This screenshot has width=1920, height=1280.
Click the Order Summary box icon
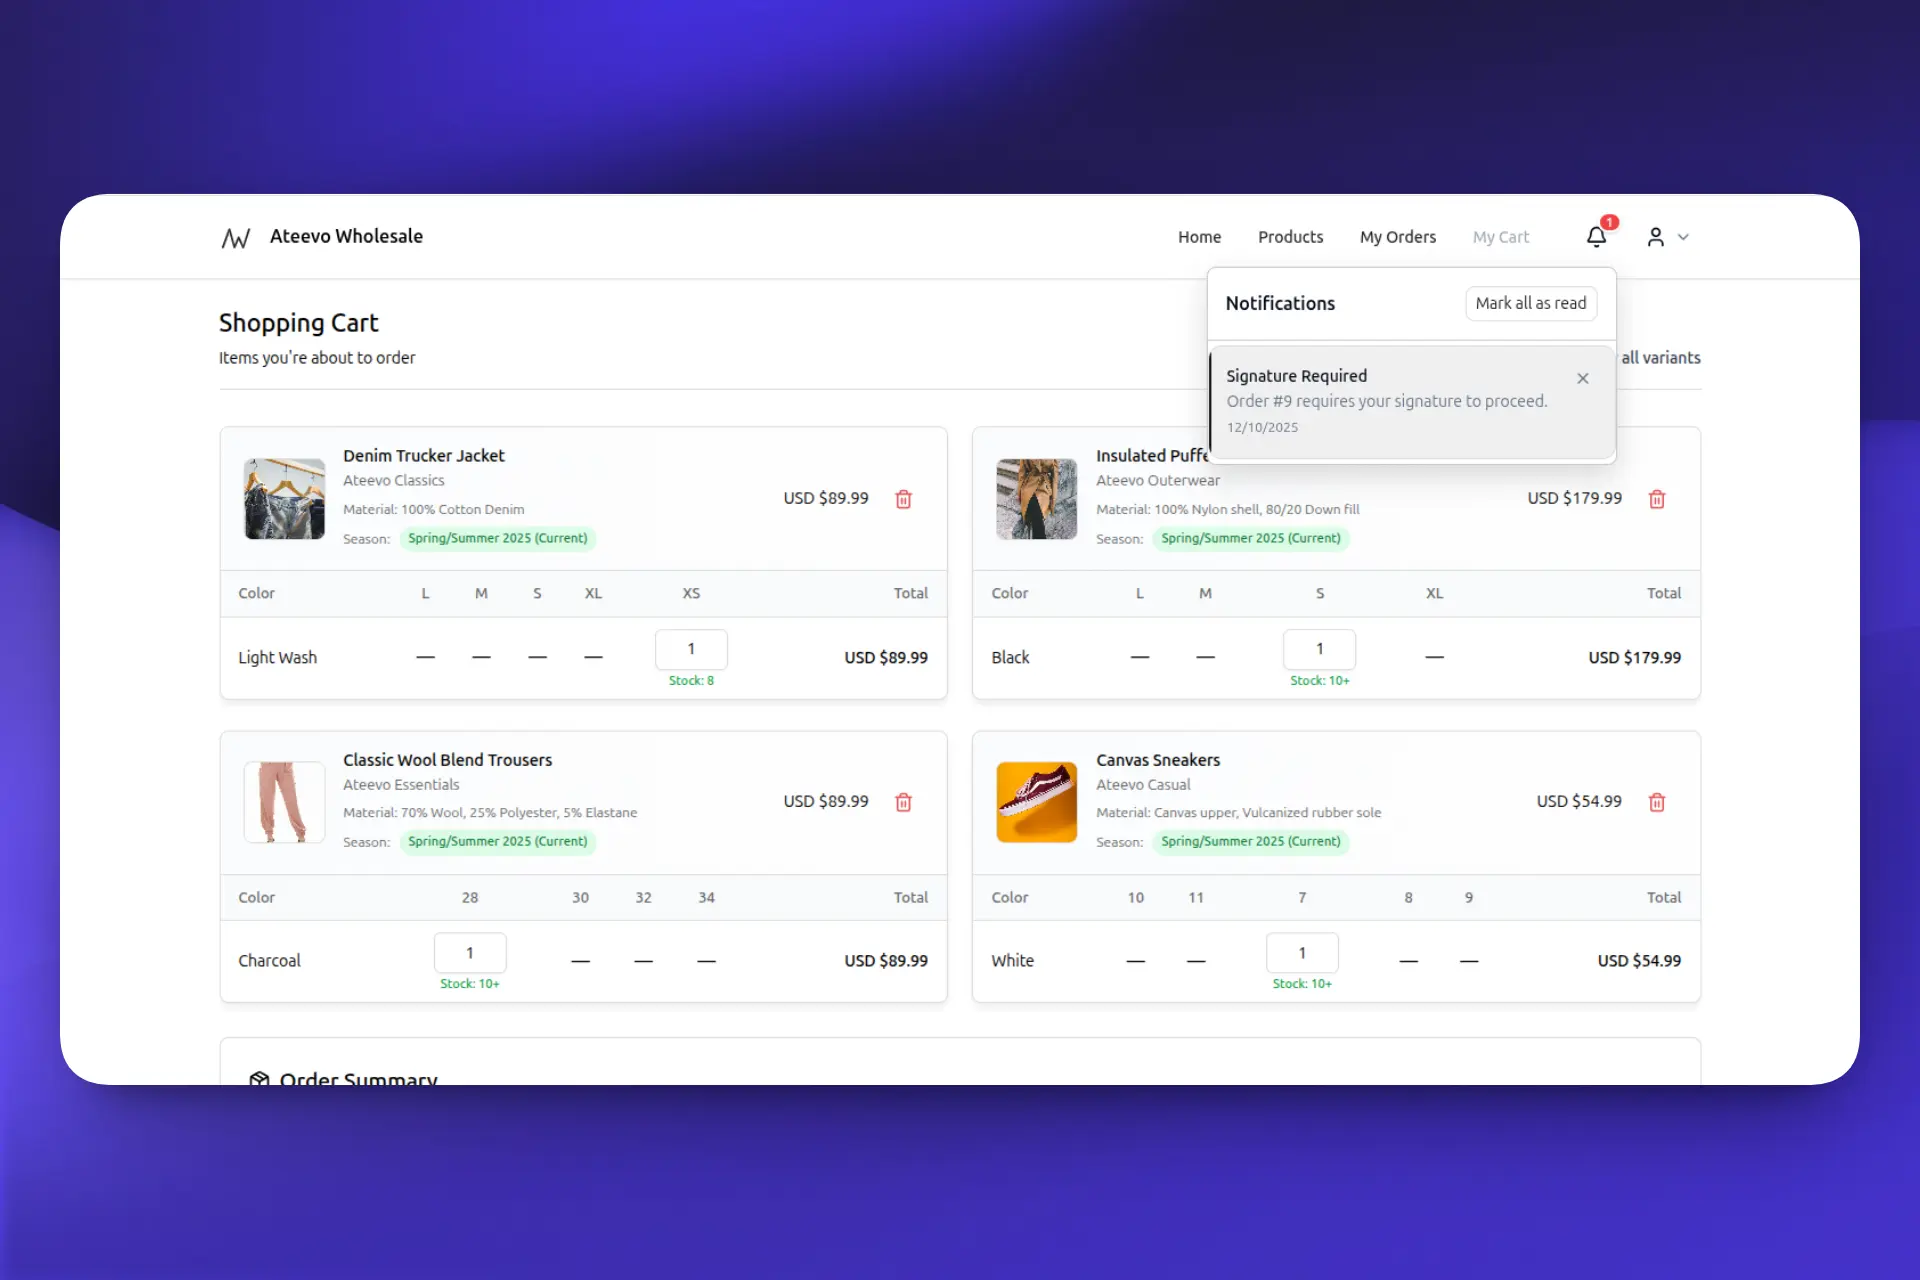click(259, 1079)
